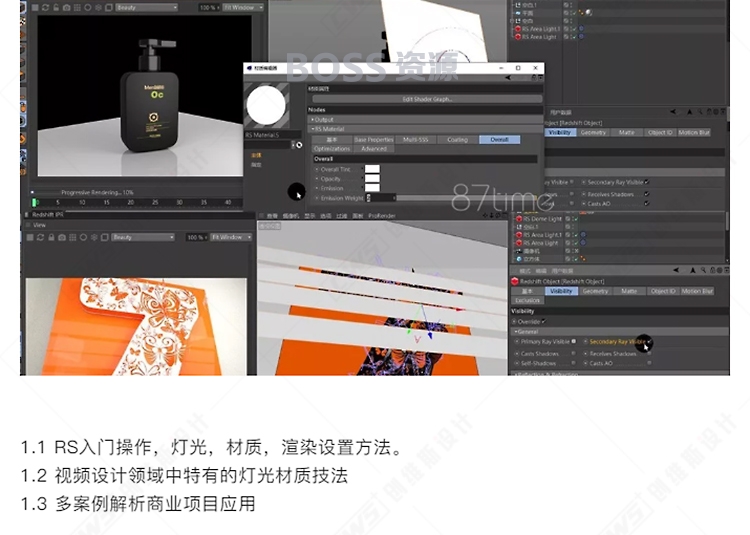Stop render in top Redshift IPR toolbar
Screen dimensions: 750x535
click(x=35, y=8)
